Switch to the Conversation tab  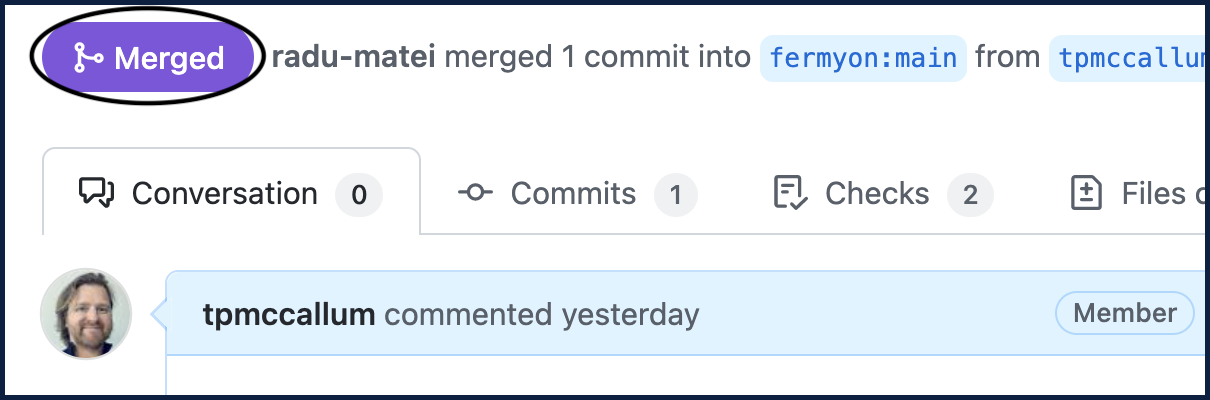click(x=224, y=193)
